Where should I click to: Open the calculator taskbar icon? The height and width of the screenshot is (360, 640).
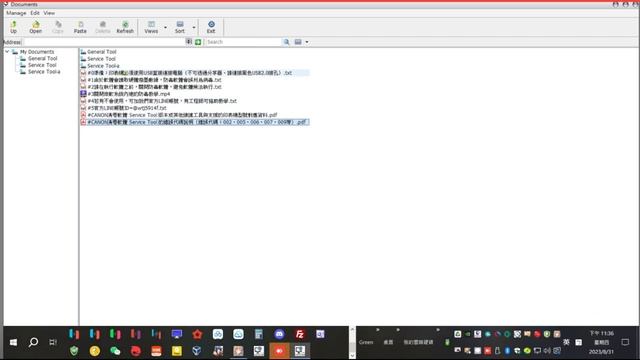[x=259, y=334]
